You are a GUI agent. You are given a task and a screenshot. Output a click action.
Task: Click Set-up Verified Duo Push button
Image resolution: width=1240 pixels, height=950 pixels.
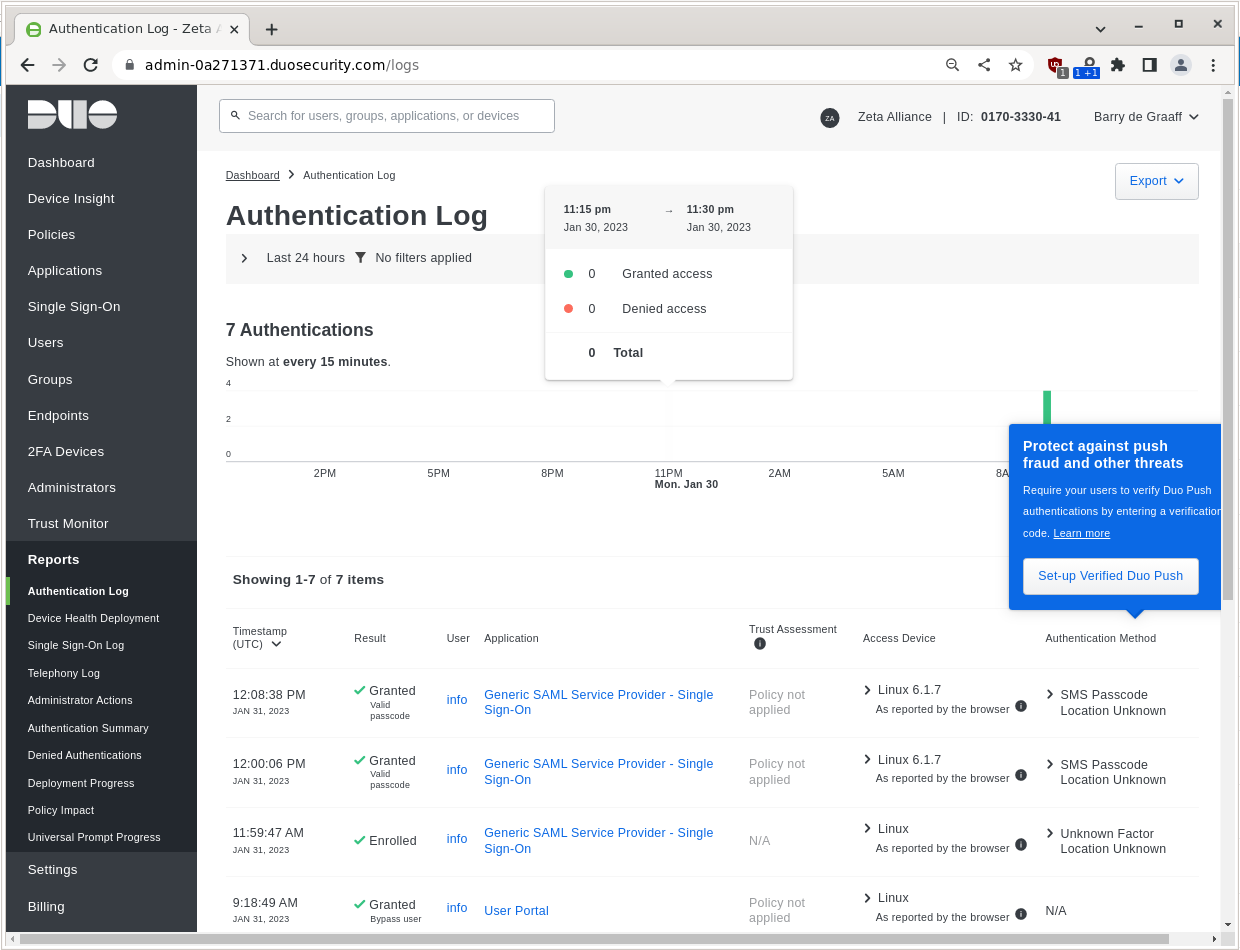click(x=1110, y=576)
